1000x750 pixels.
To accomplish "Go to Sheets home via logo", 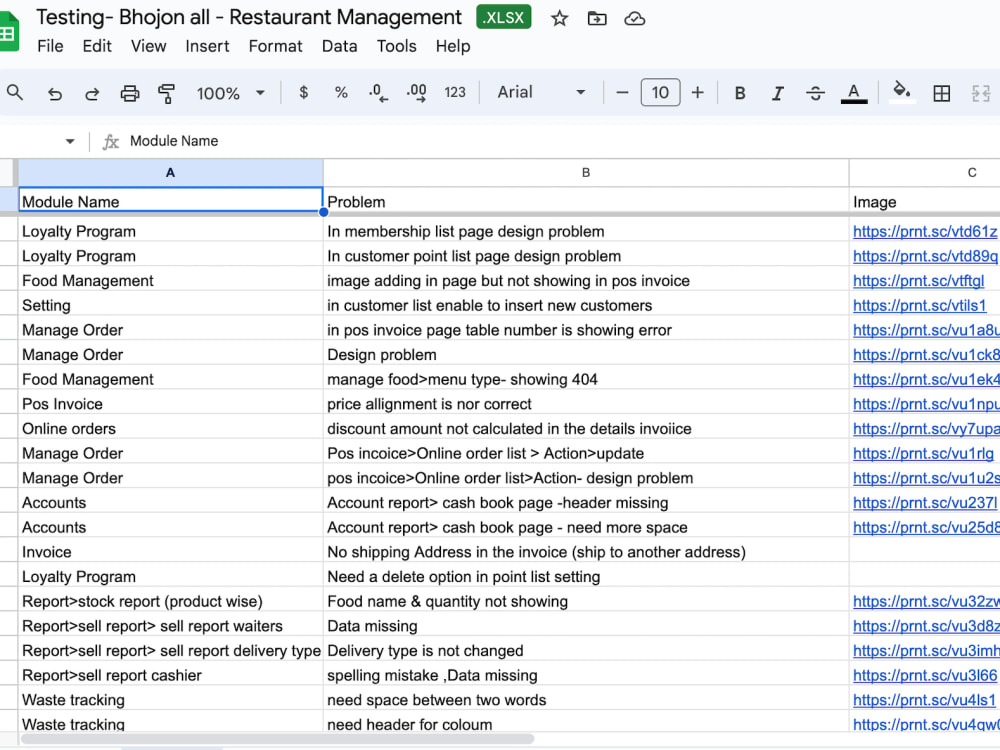I will [9, 31].
